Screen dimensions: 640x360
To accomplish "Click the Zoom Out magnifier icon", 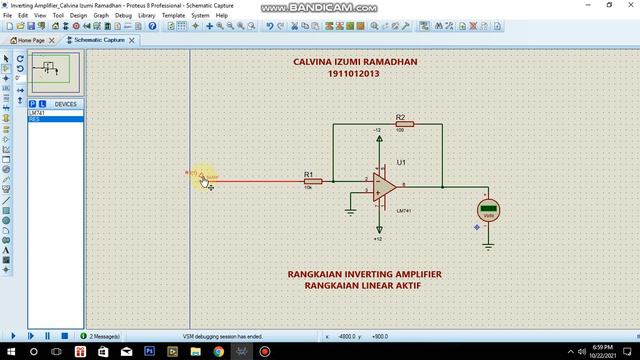I will (231, 26).
